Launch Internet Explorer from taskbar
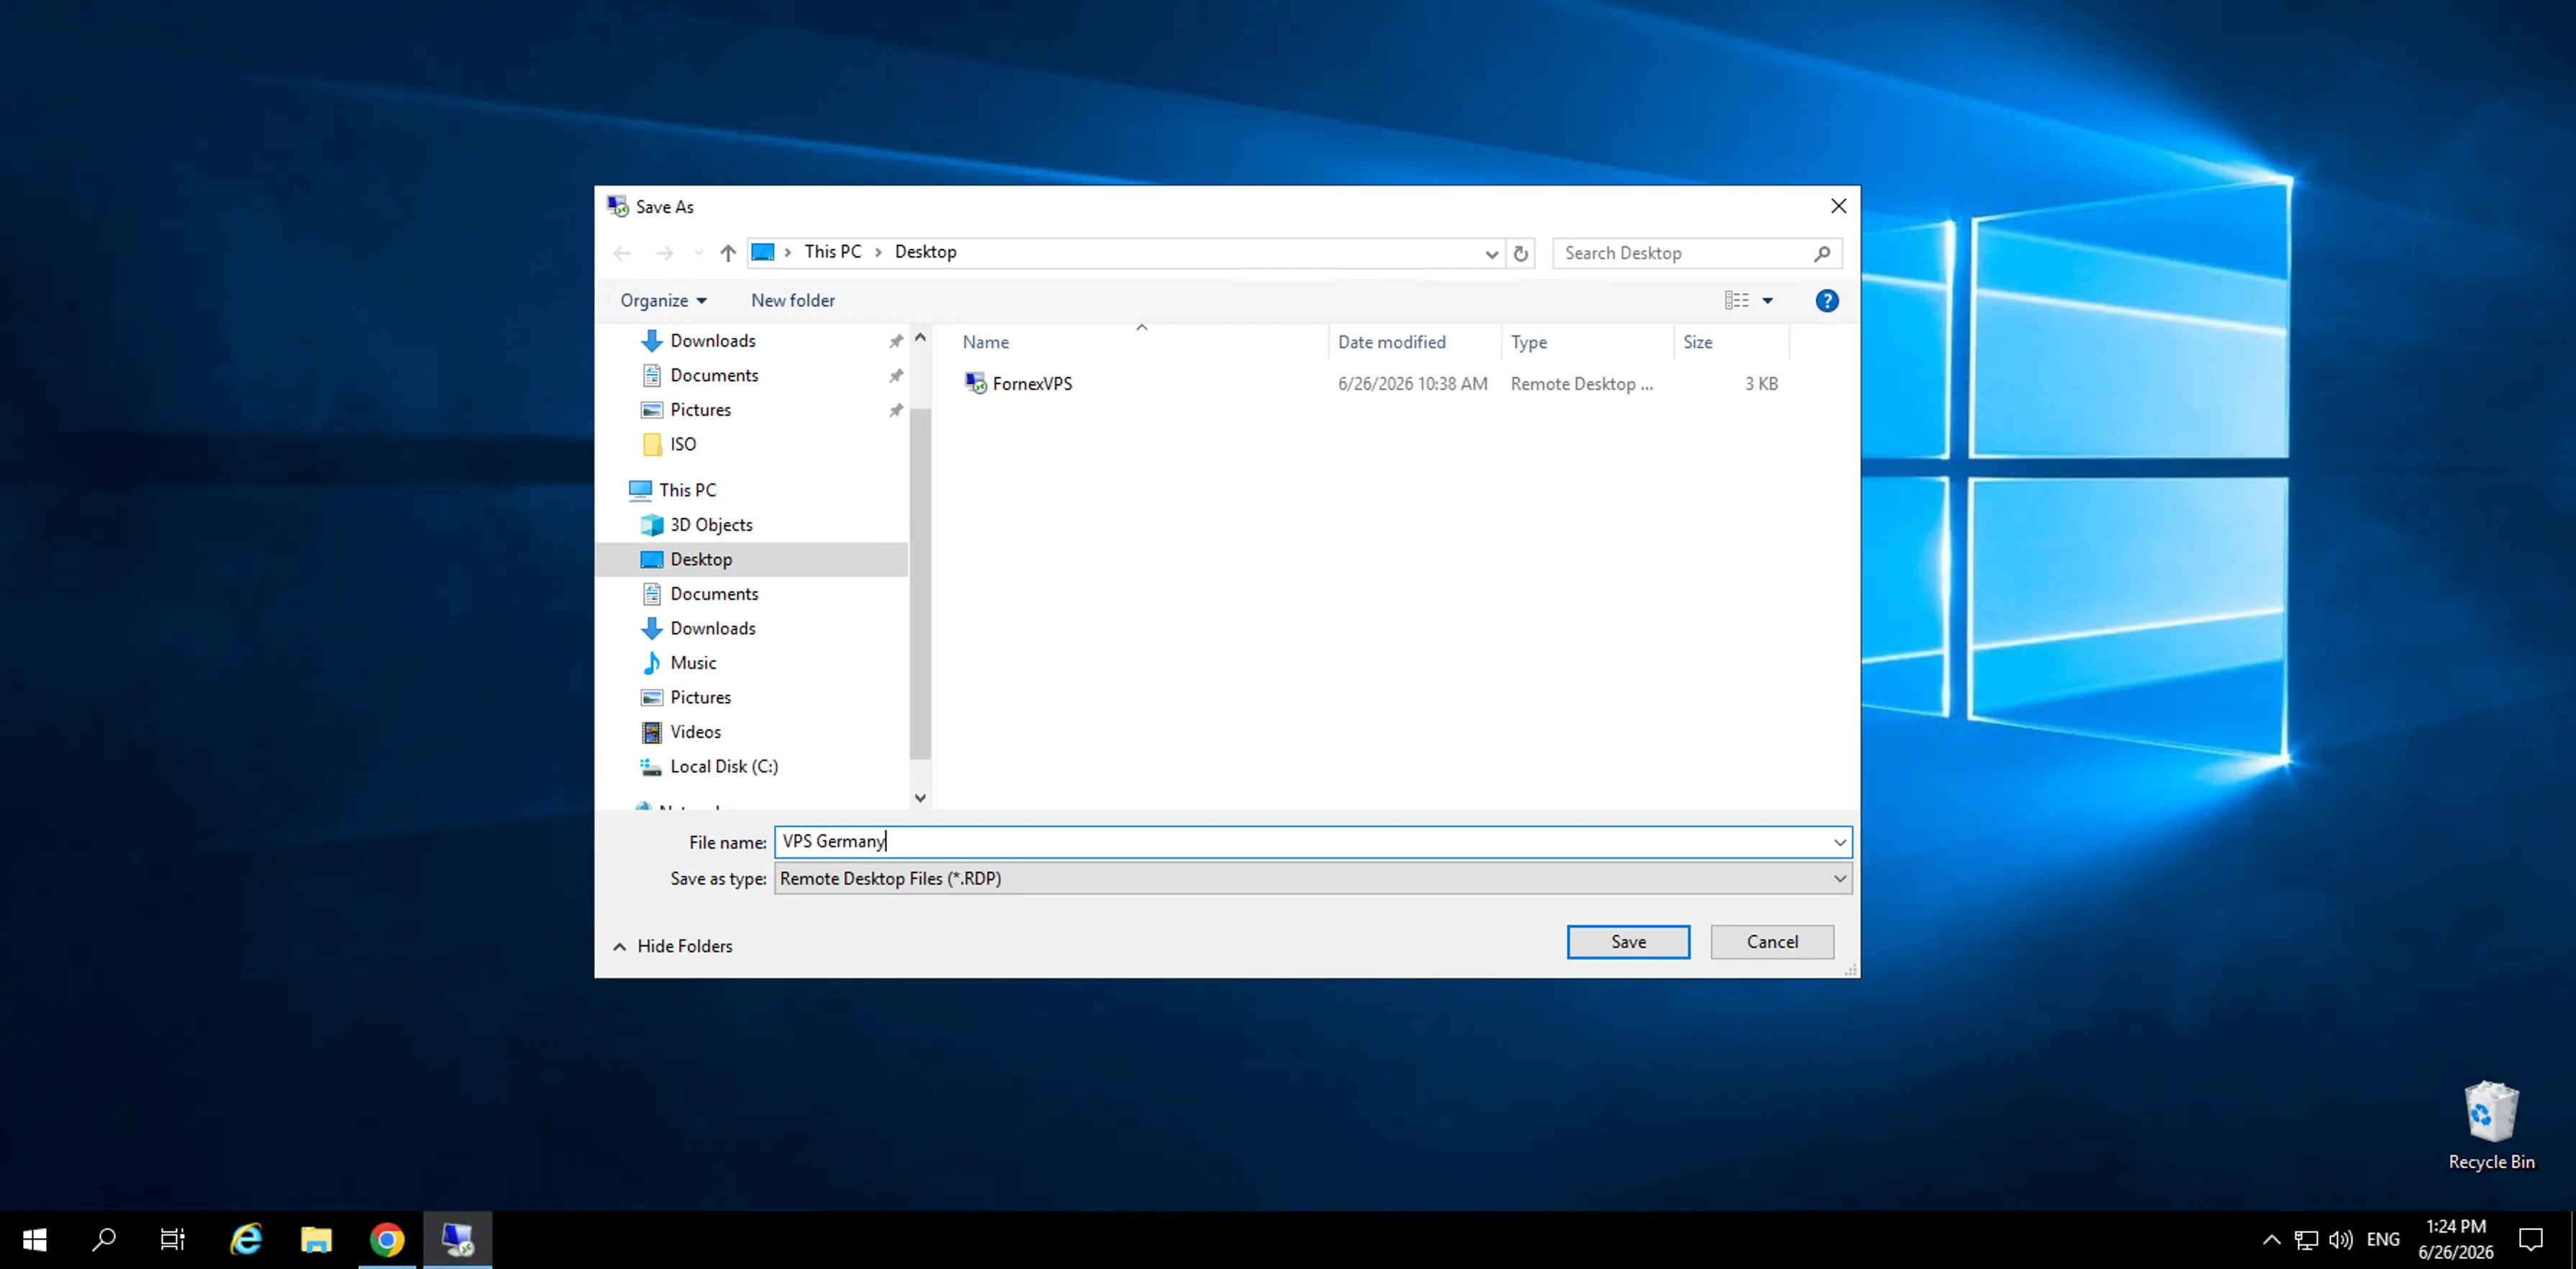The height and width of the screenshot is (1269, 2576). [246, 1240]
